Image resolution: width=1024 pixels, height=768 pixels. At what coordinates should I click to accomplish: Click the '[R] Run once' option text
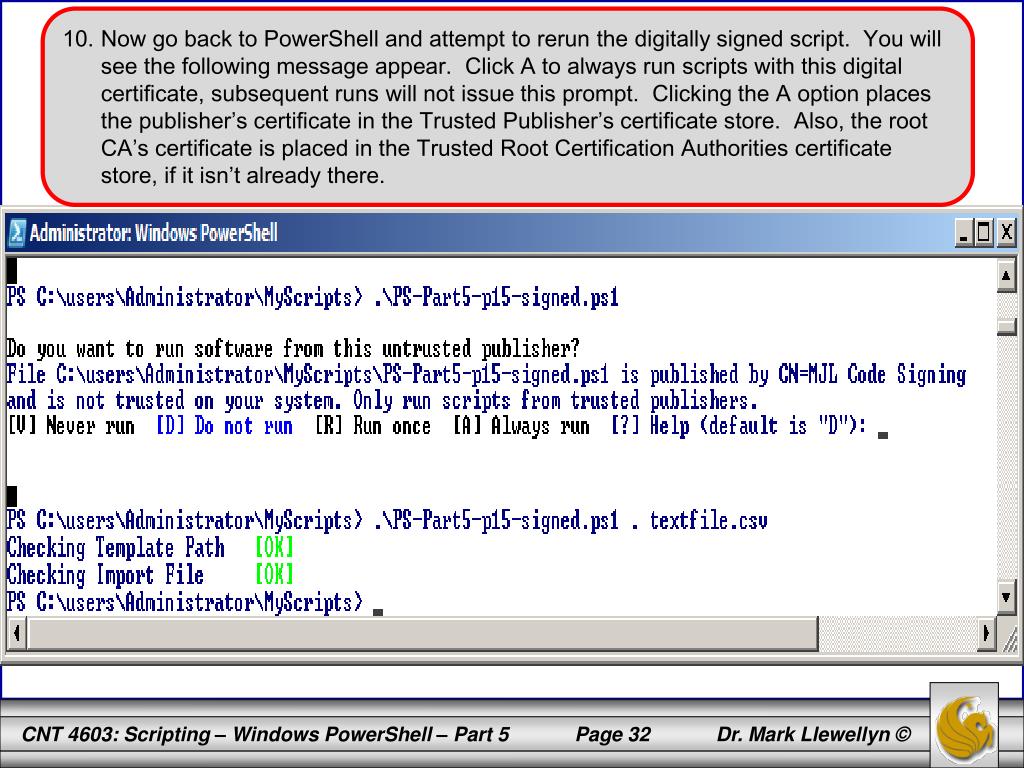coord(372,426)
